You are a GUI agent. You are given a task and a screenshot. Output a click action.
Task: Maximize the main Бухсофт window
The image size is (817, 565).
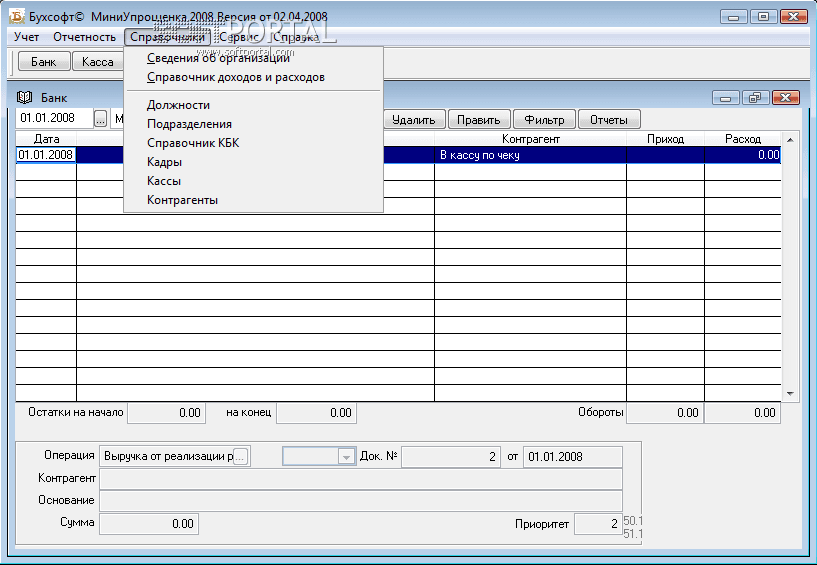click(764, 17)
